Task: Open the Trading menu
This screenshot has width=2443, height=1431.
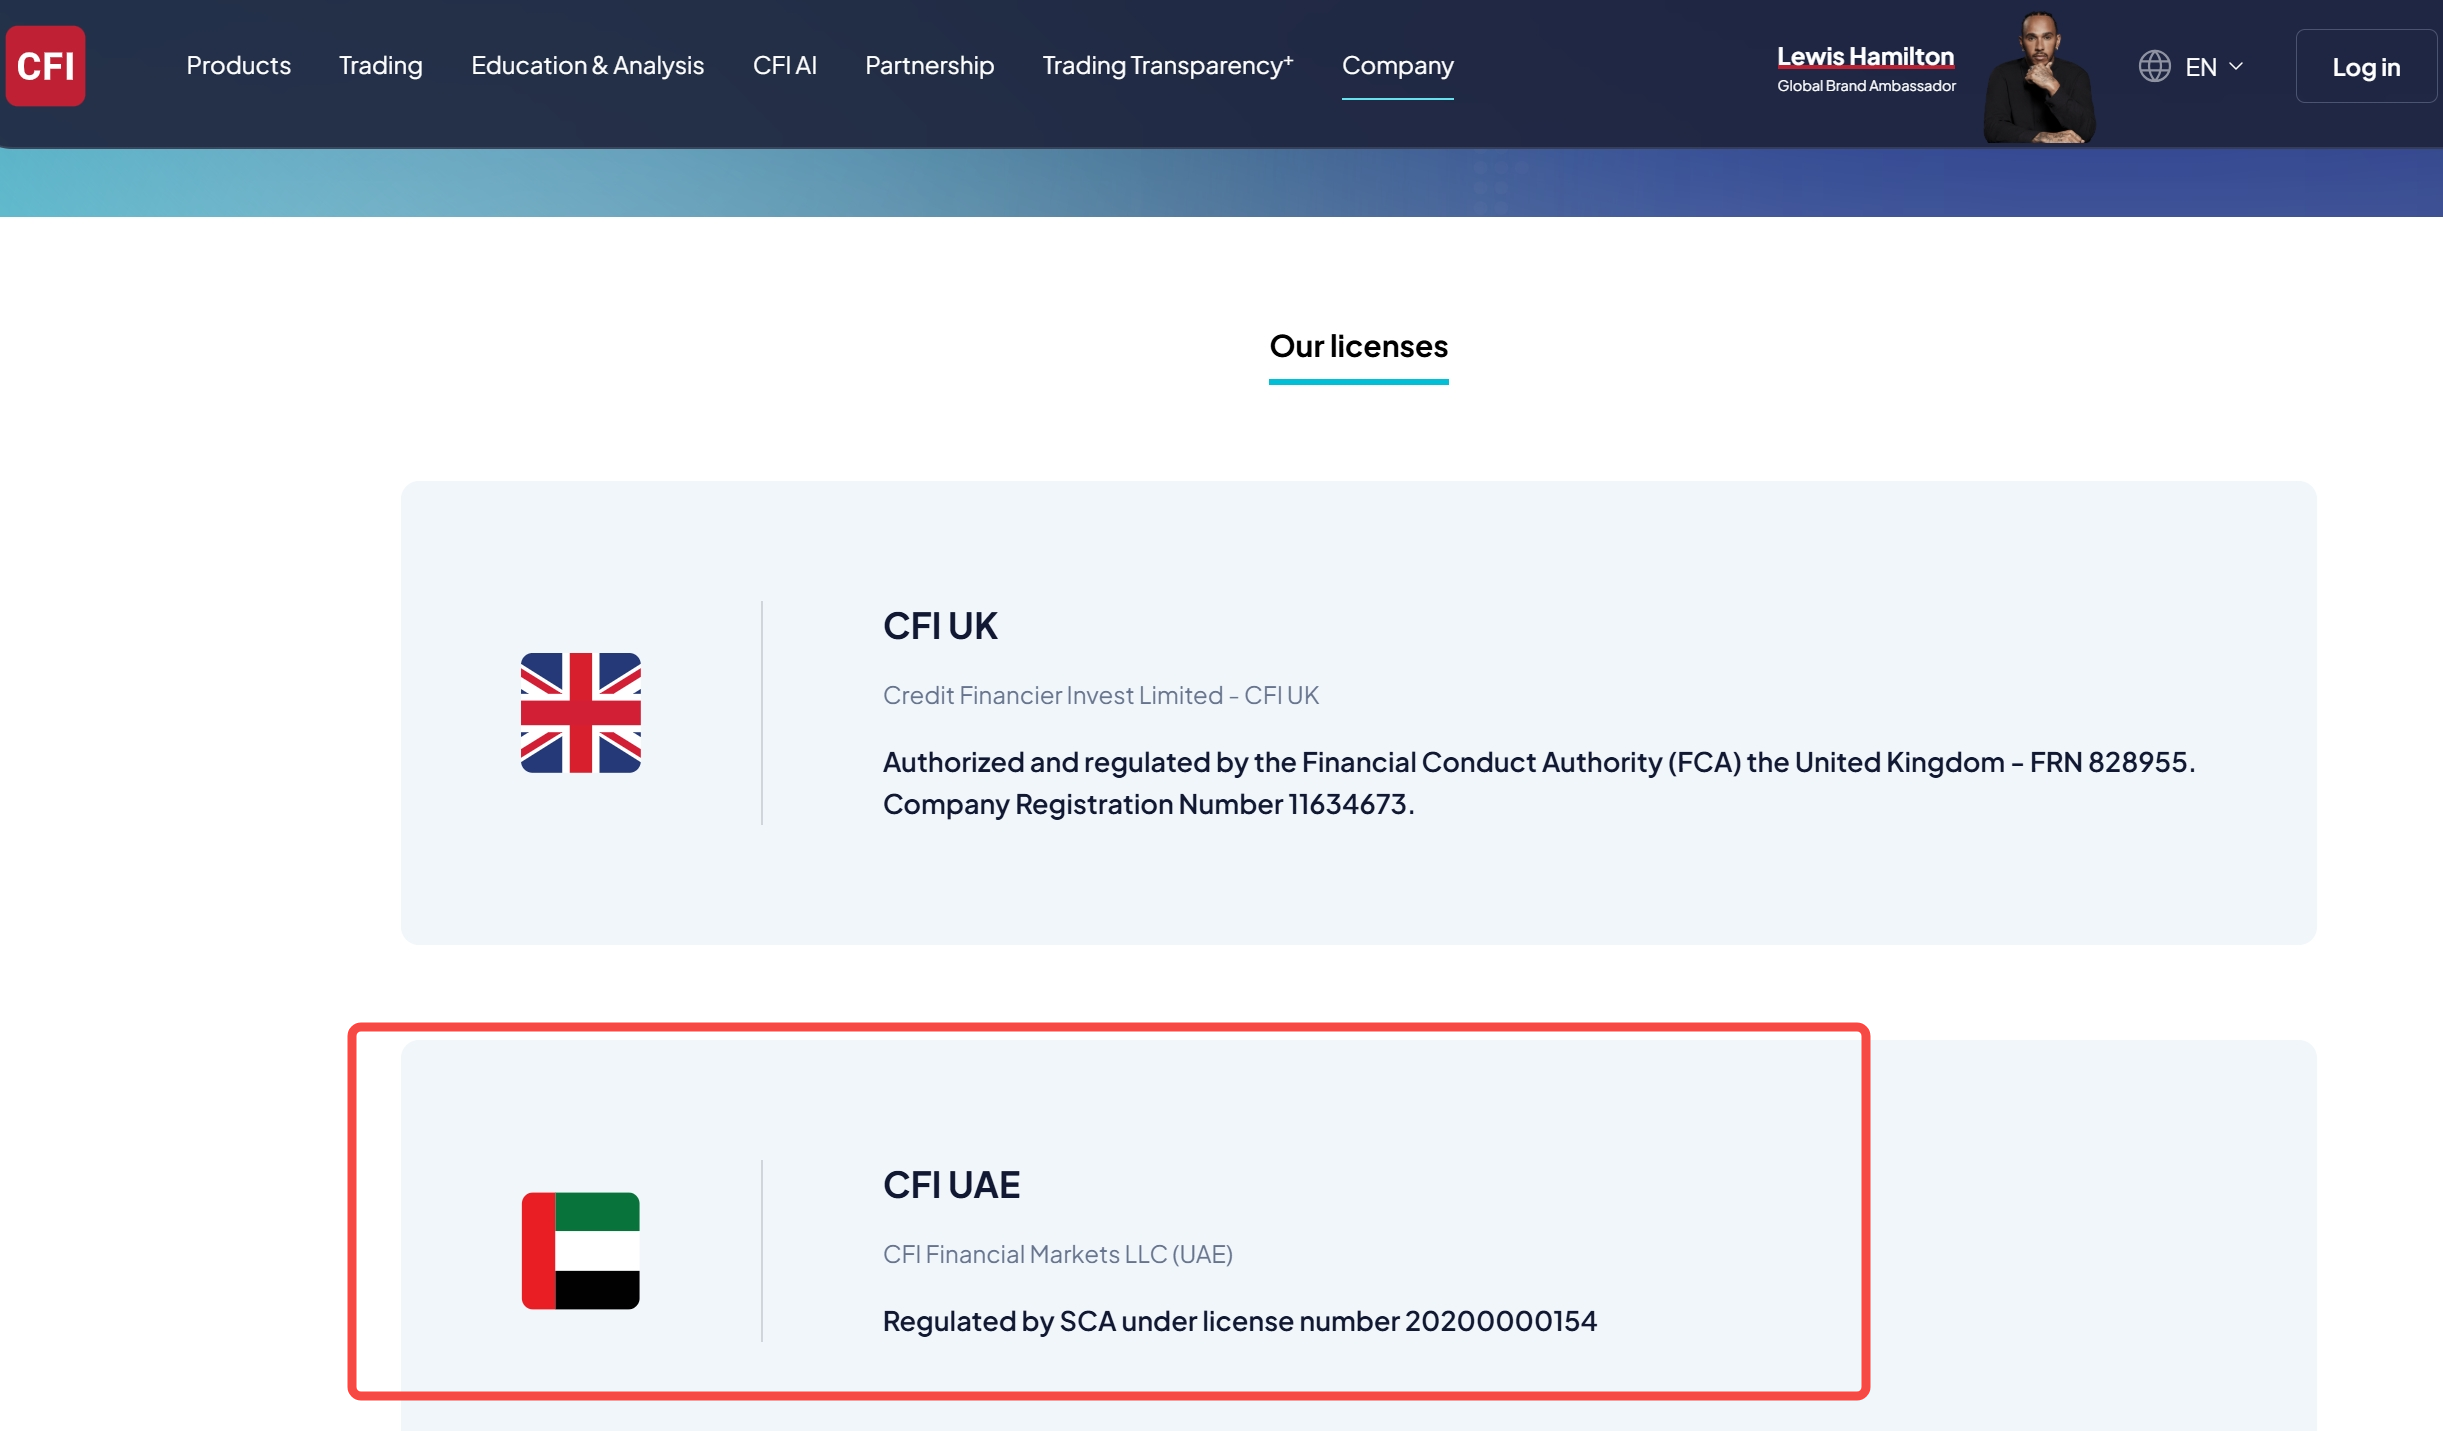Action: (x=381, y=66)
